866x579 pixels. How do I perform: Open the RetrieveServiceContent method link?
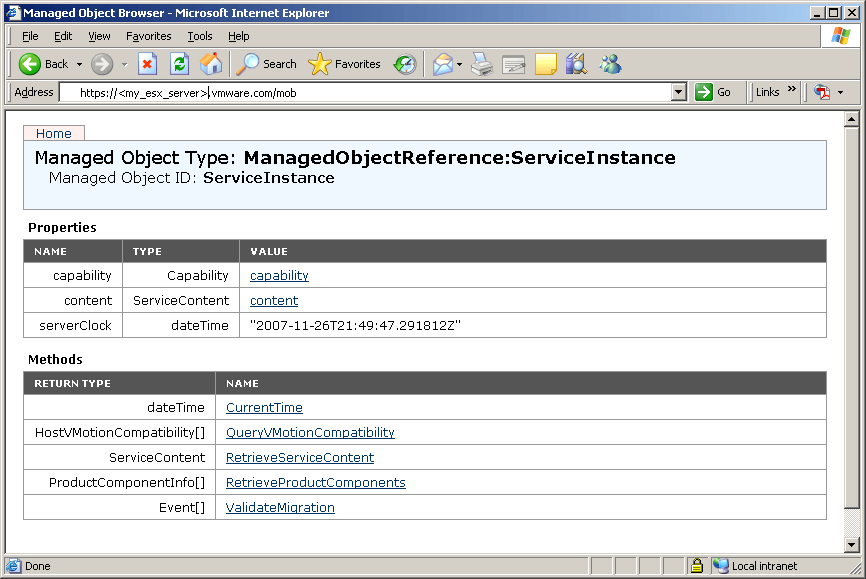coord(300,458)
